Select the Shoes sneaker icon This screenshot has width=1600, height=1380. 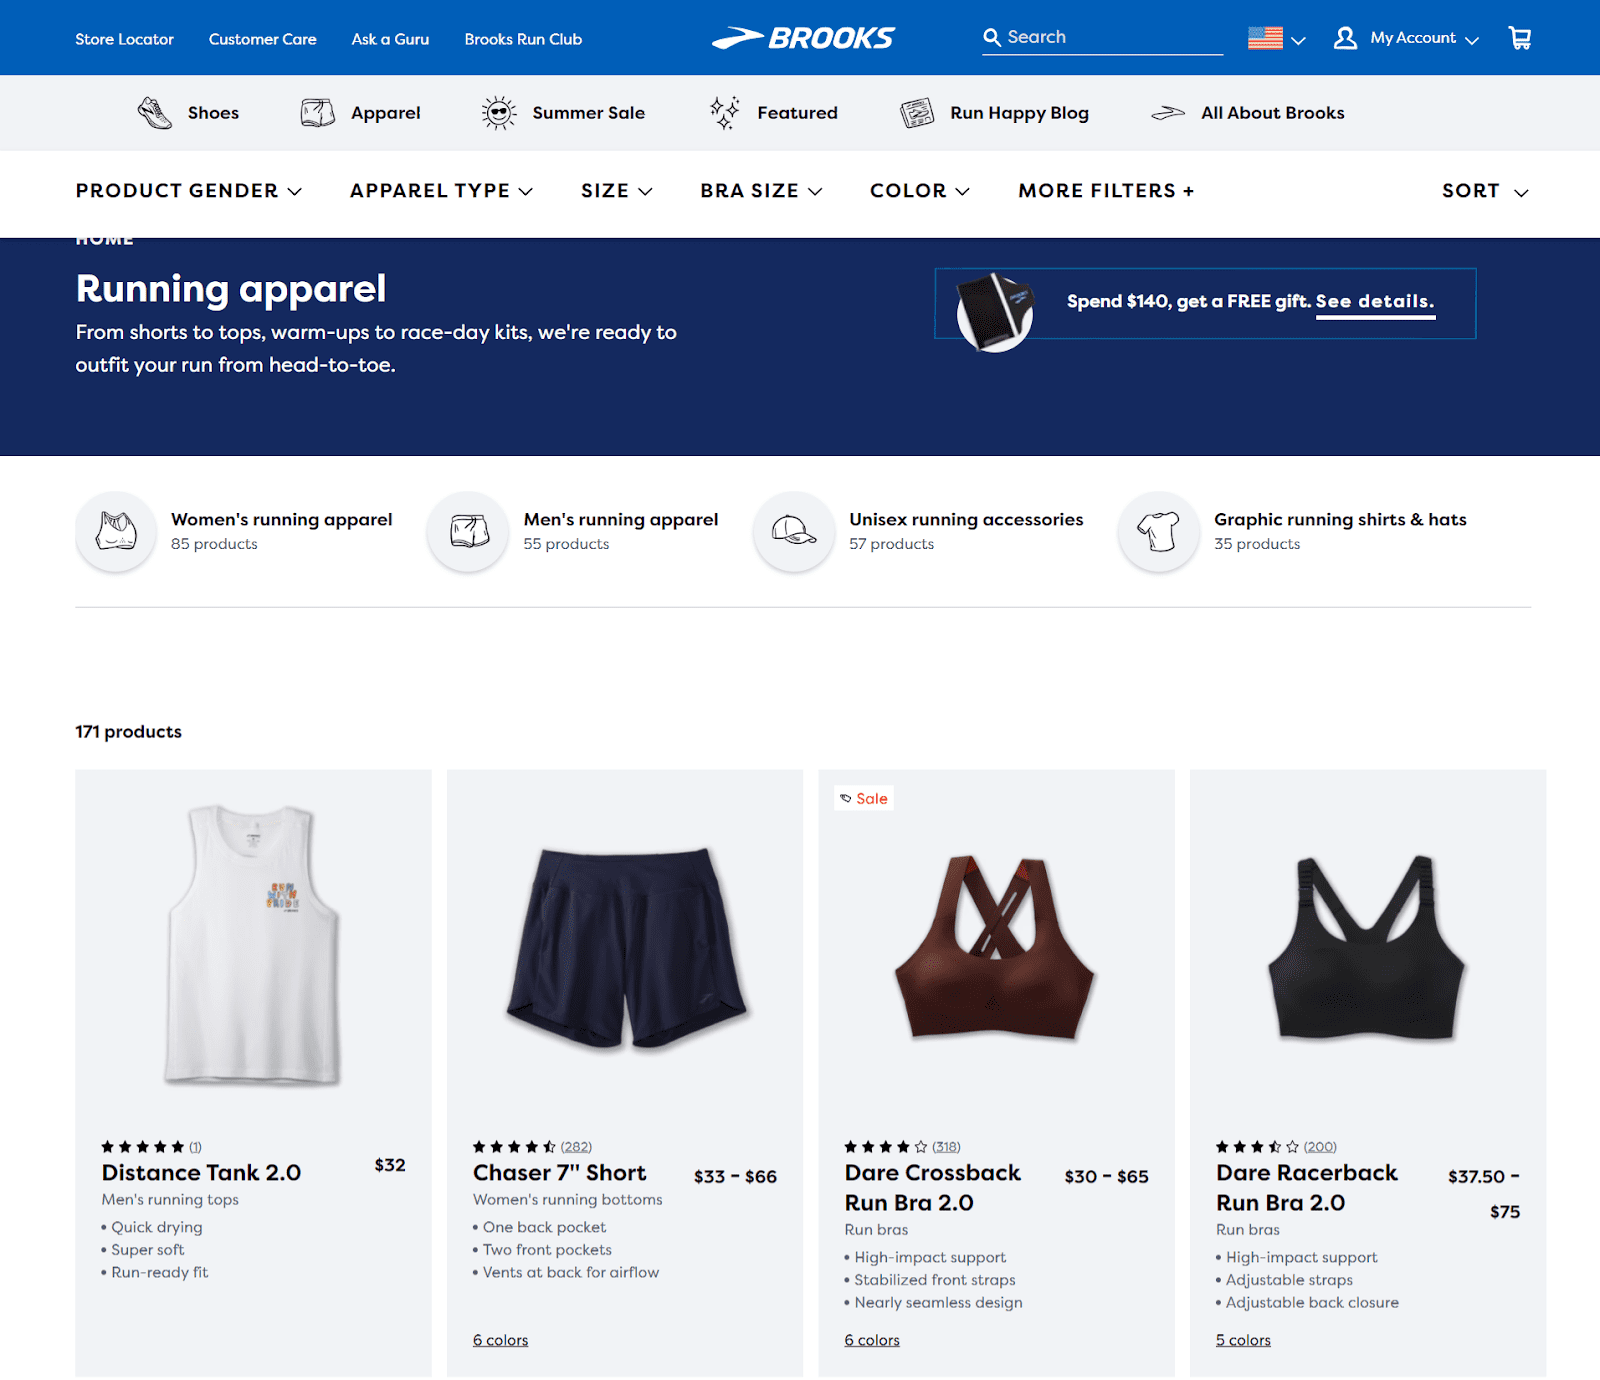(152, 112)
